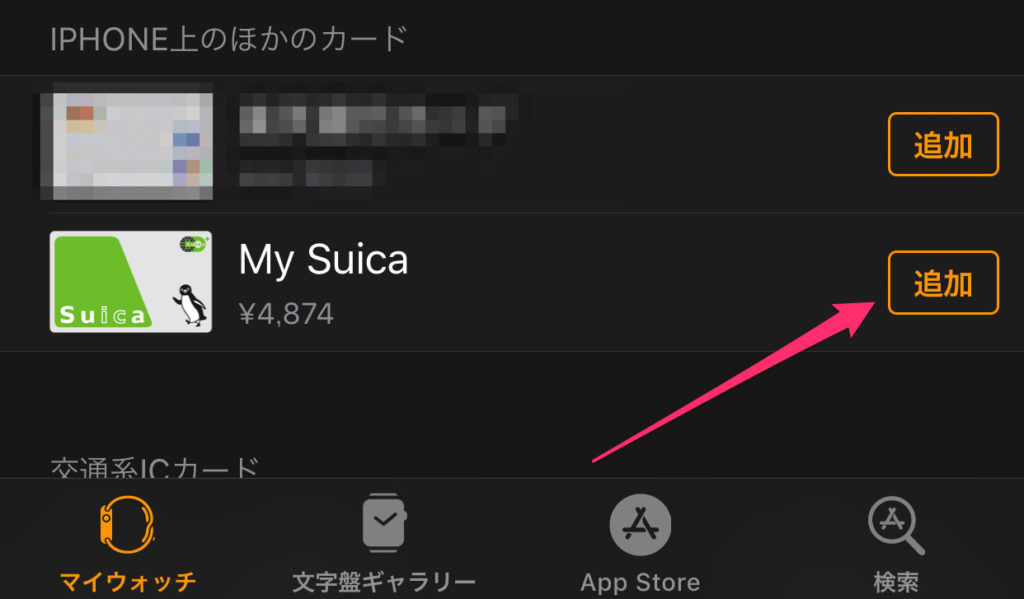
Task: Click the small green Suica badge on card corner
Action: [x=193, y=244]
